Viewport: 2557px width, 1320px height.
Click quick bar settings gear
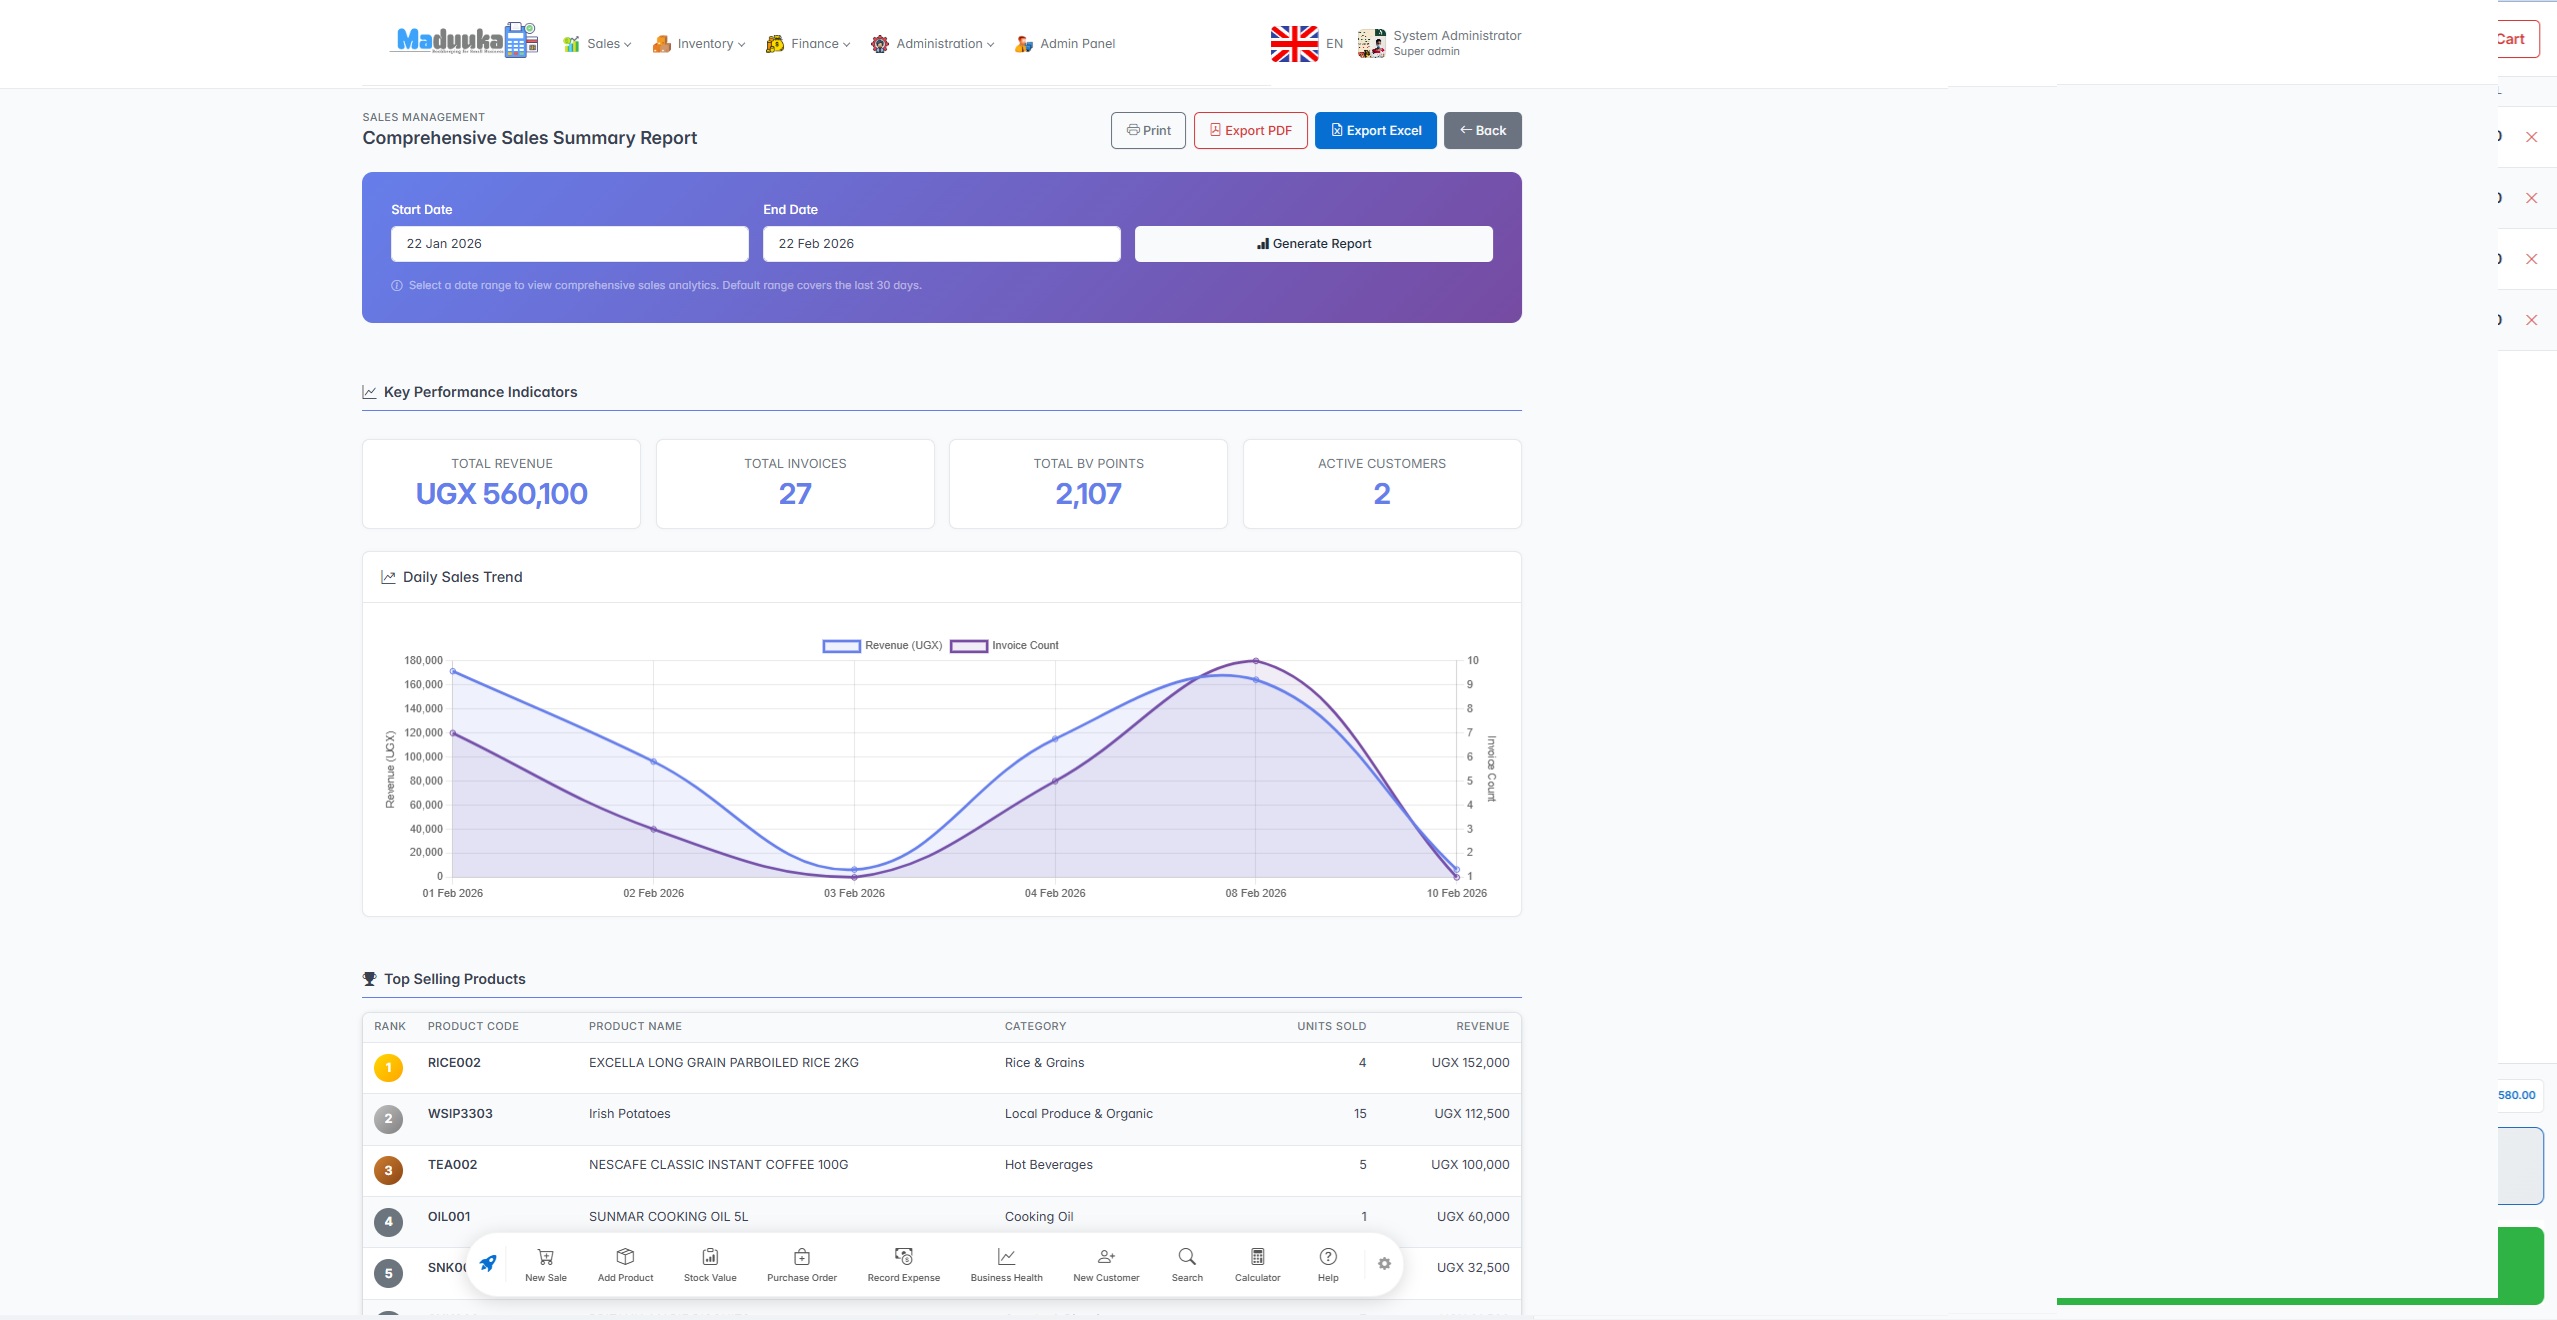tap(1384, 1264)
